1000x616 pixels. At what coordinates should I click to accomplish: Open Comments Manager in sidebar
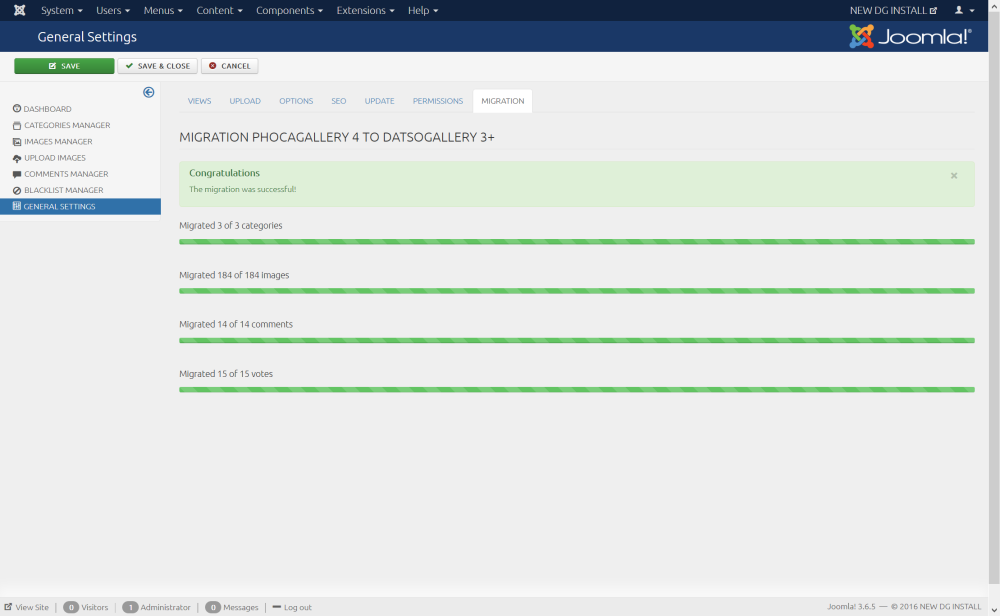coord(66,174)
